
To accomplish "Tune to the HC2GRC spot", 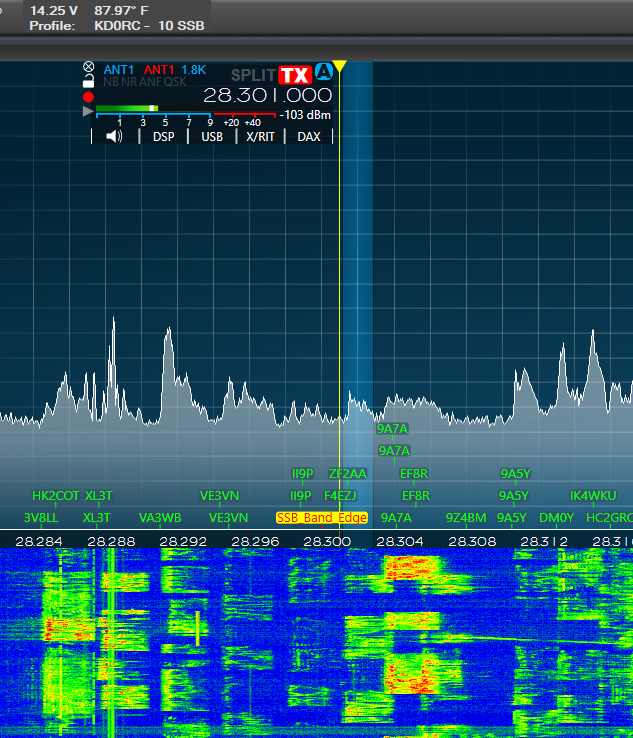I will (609, 518).
